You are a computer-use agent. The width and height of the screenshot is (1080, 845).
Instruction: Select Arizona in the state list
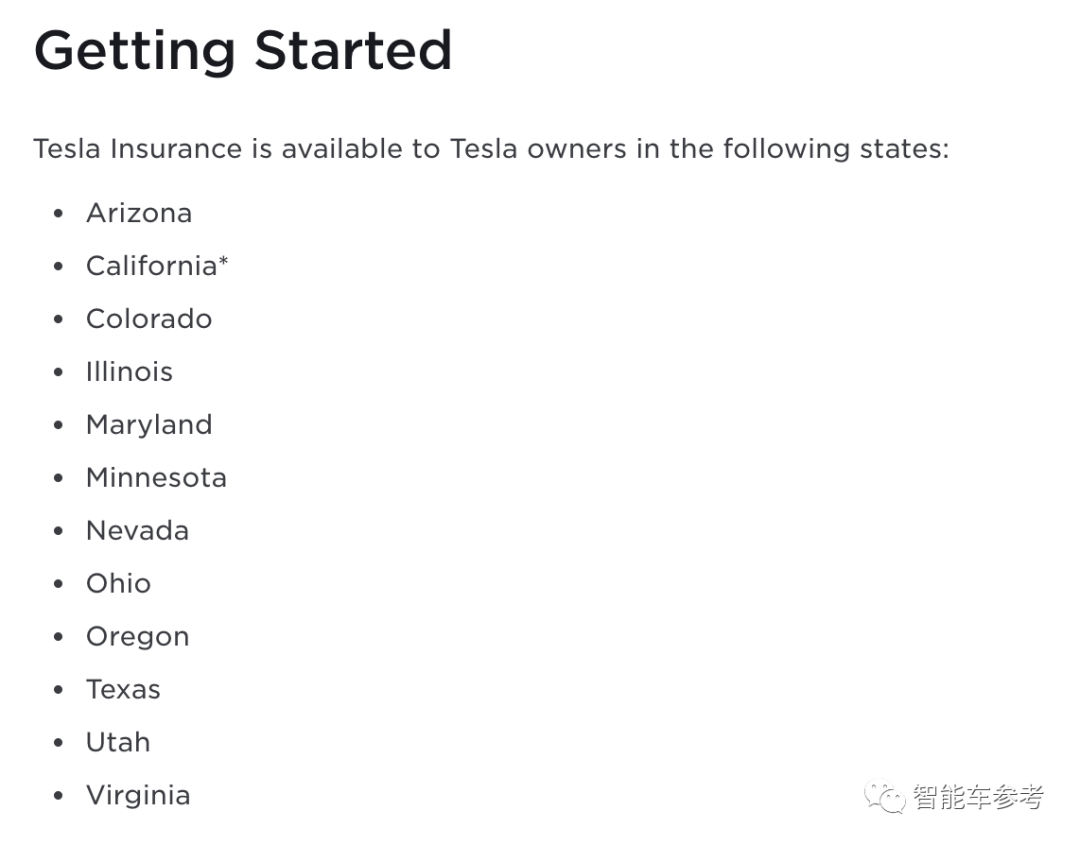(x=139, y=213)
